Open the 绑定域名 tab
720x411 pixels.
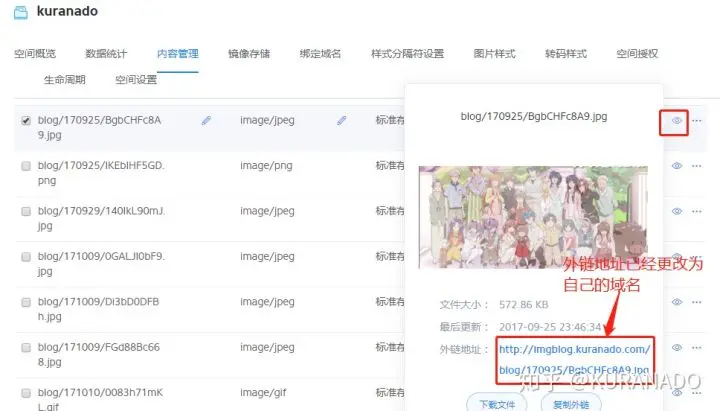(320, 54)
